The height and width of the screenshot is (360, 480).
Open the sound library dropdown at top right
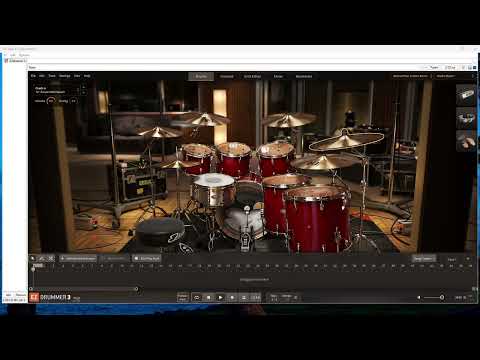click(x=412, y=76)
